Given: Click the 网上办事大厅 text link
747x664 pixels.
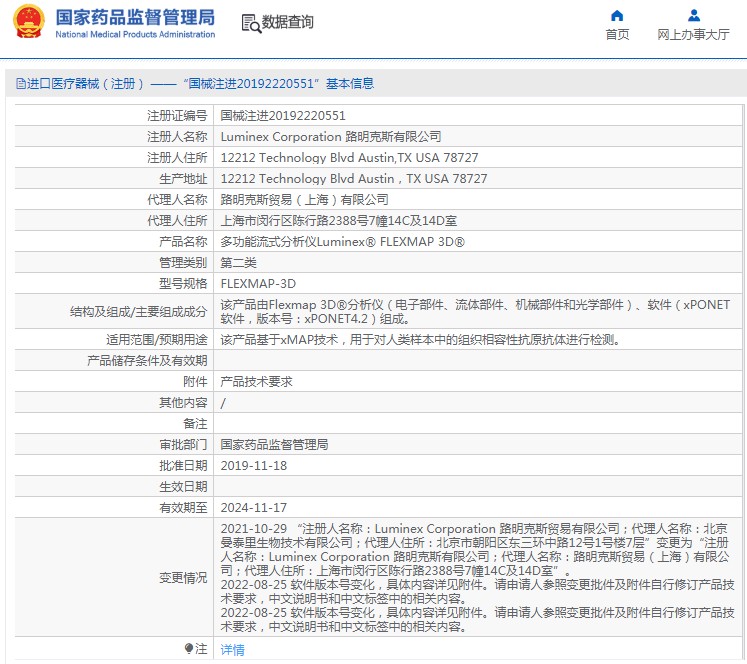Looking at the screenshot, I should 693,34.
